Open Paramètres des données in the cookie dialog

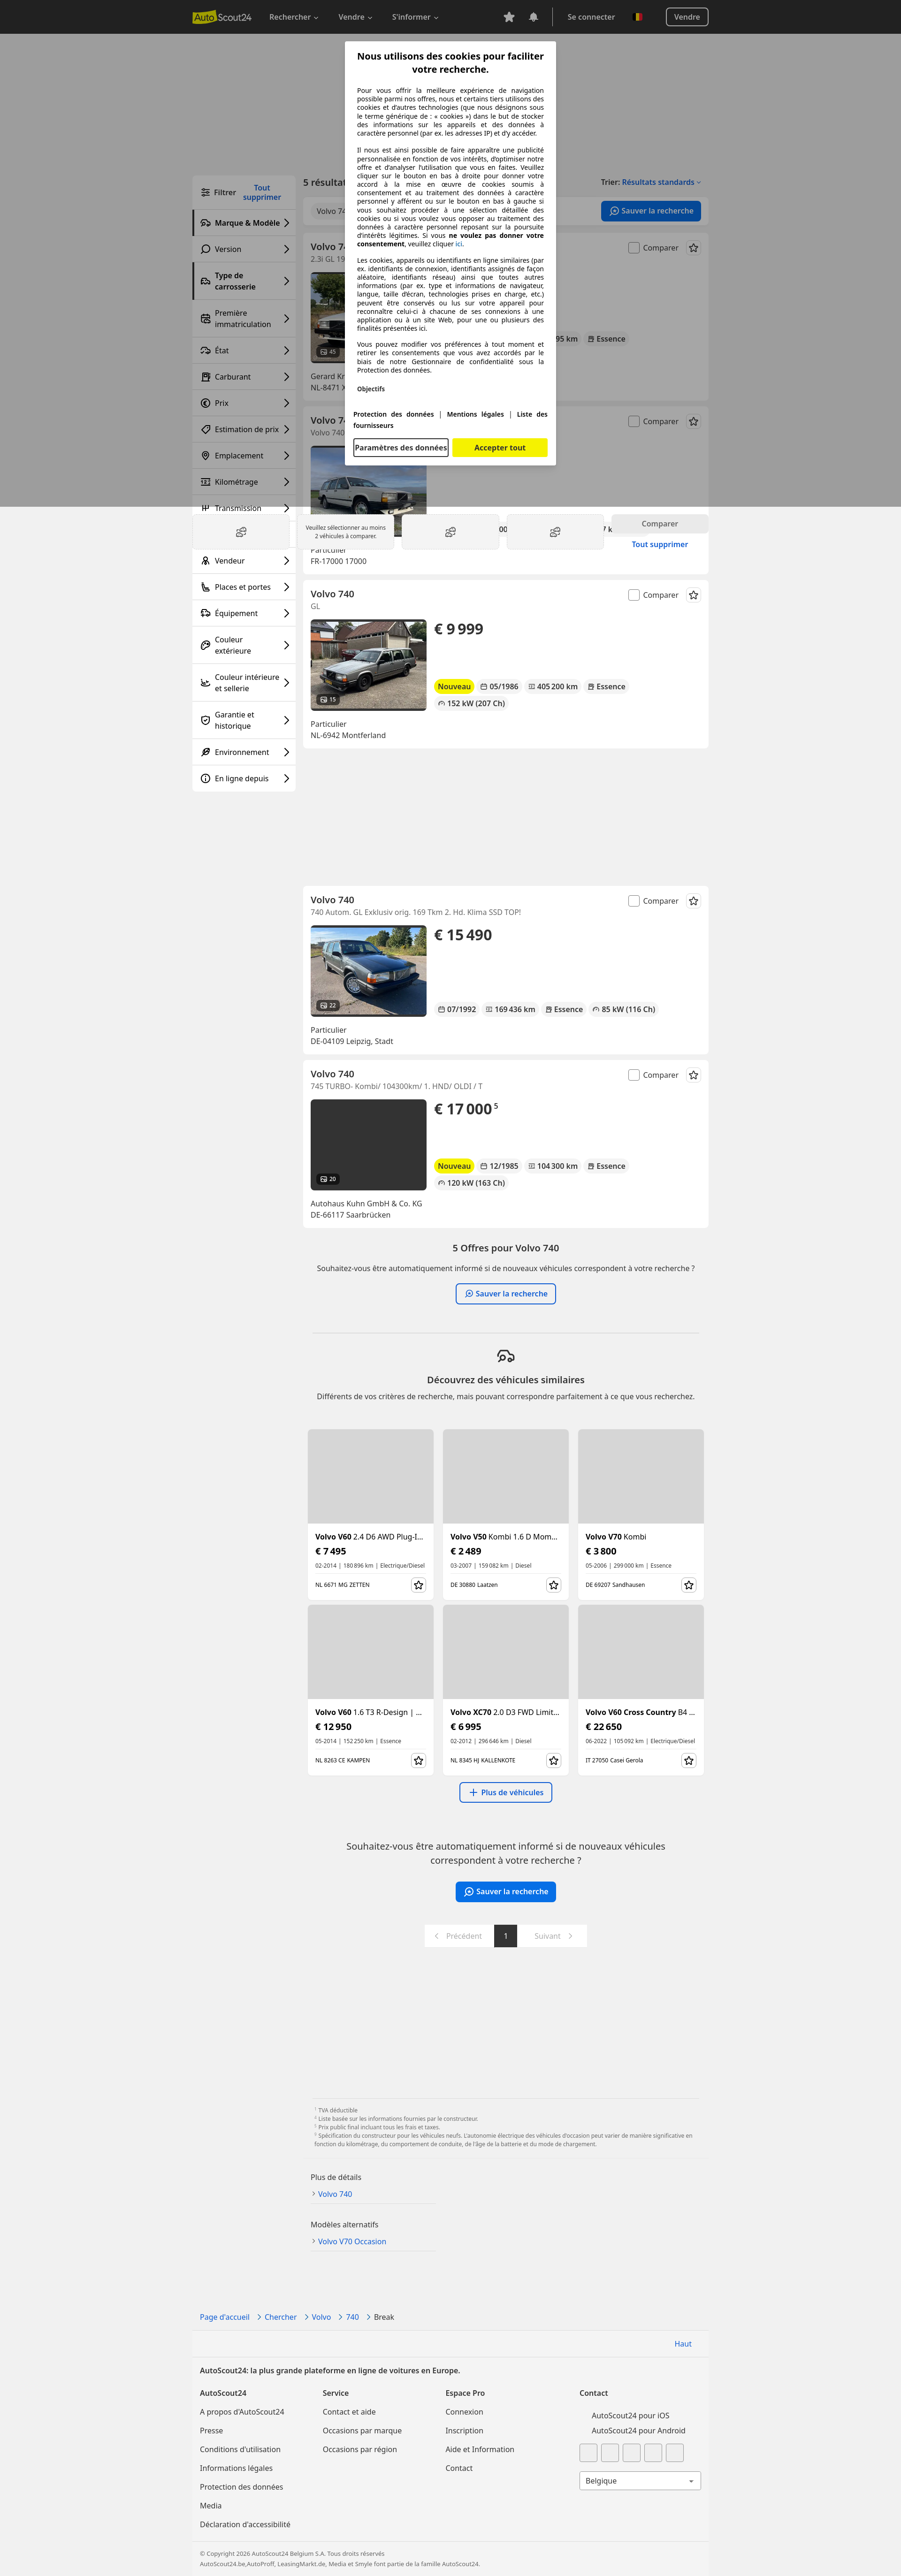(x=401, y=448)
